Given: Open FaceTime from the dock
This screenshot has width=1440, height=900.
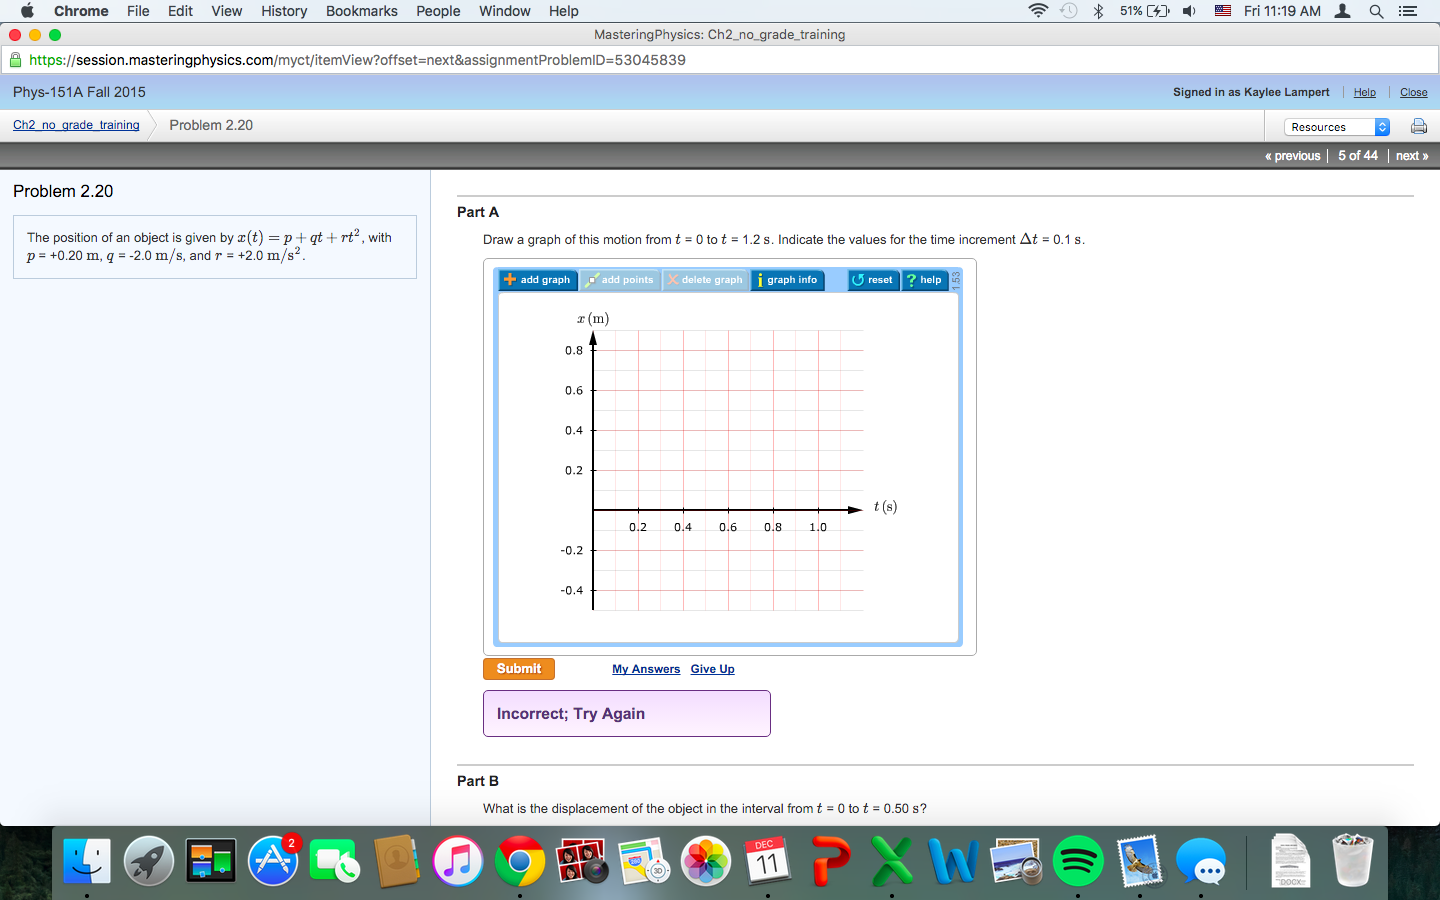Looking at the screenshot, I should click(x=334, y=861).
